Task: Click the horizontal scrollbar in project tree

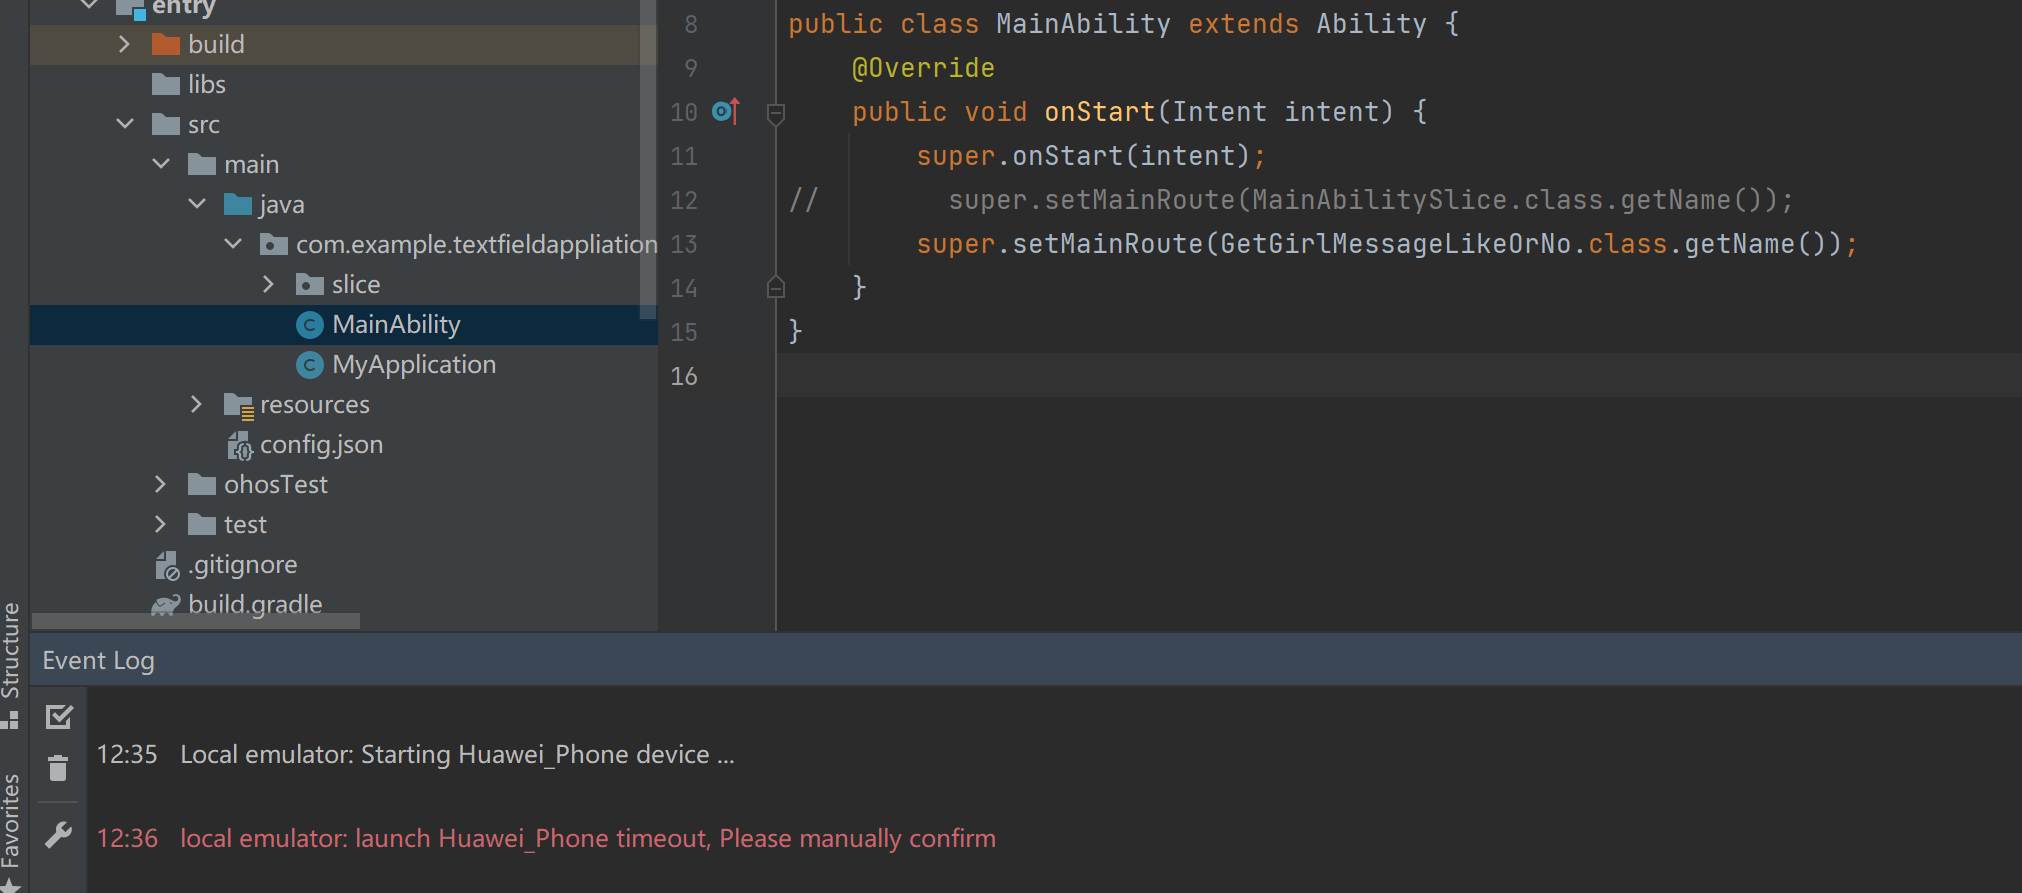Action: [196, 621]
